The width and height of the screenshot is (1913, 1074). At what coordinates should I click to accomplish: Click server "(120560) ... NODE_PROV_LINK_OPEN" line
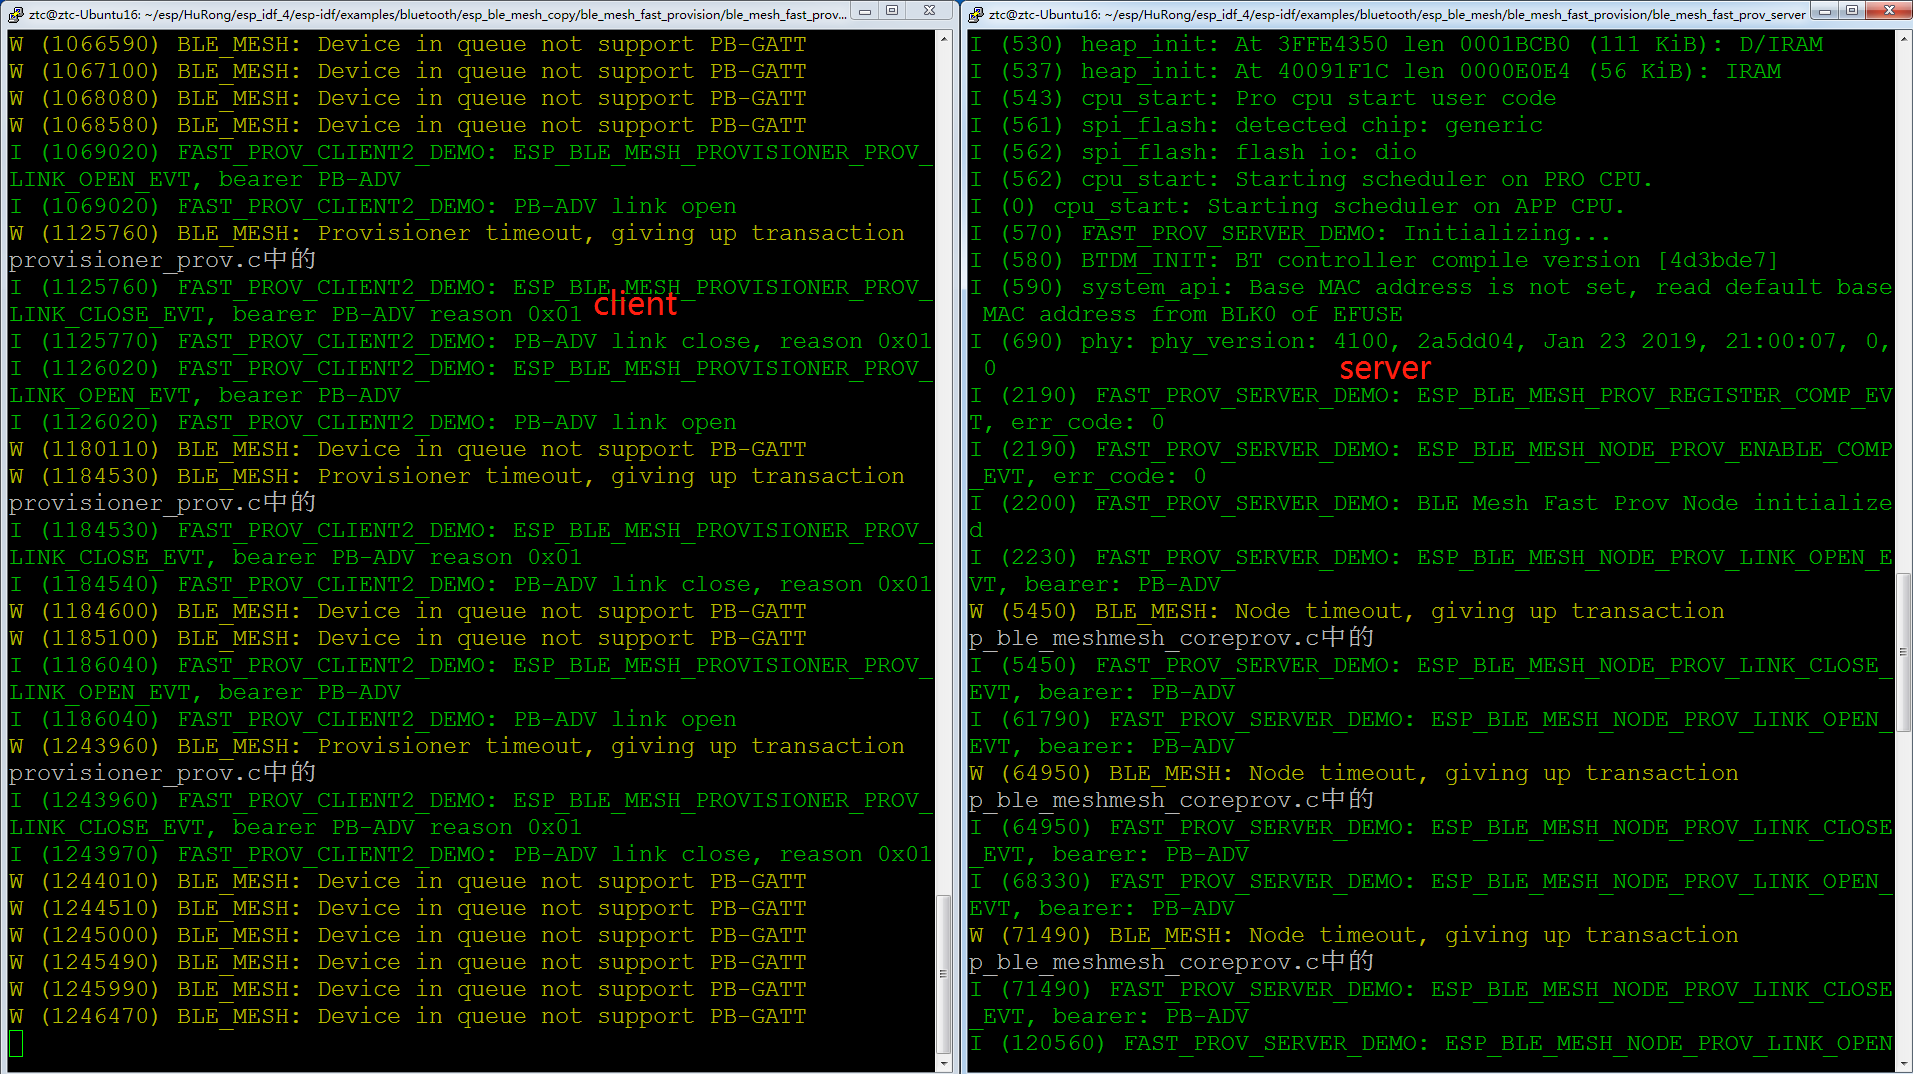pyautogui.click(x=1431, y=1044)
